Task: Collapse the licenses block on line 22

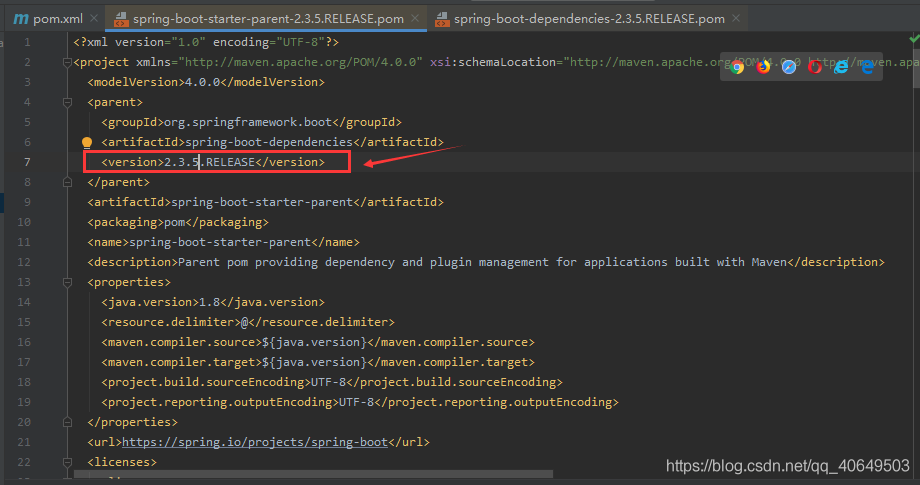Action: tap(67, 462)
